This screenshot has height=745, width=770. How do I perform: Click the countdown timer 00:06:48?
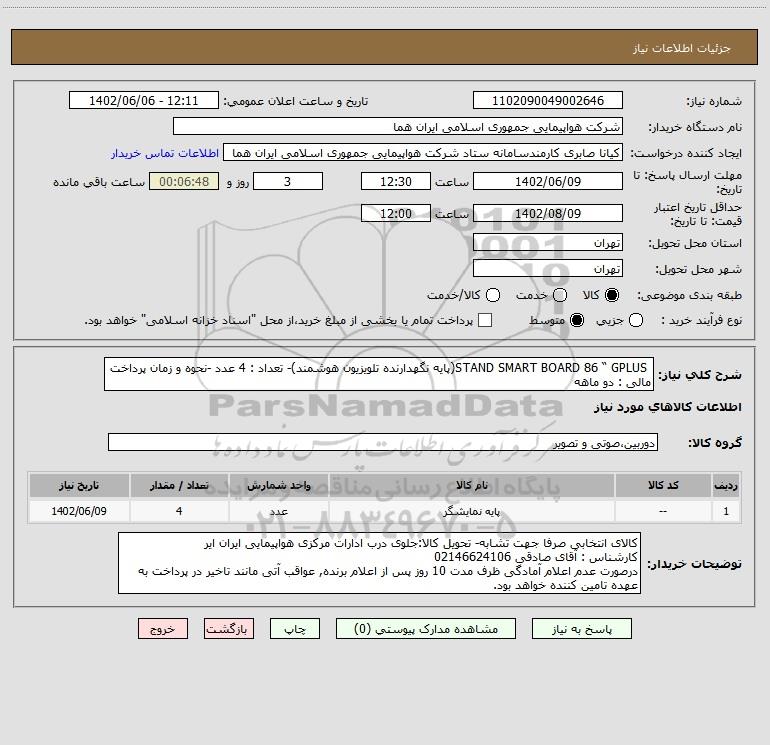tap(184, 181)
